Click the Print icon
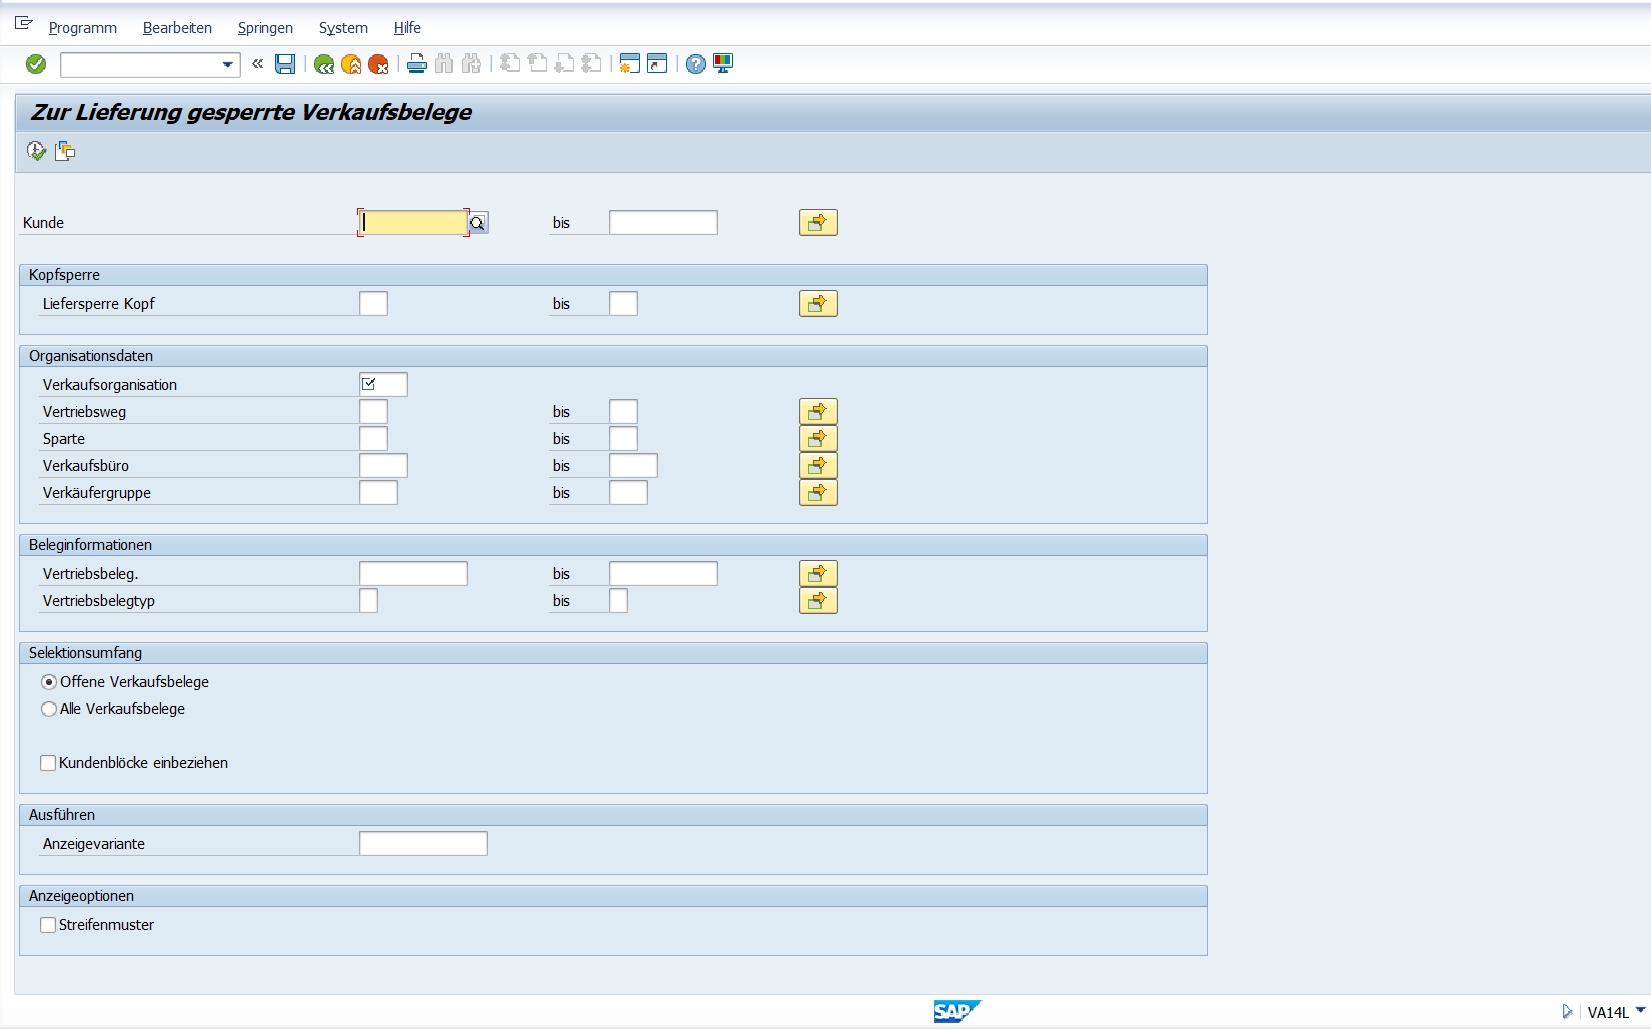 click(x=417, y=64)
